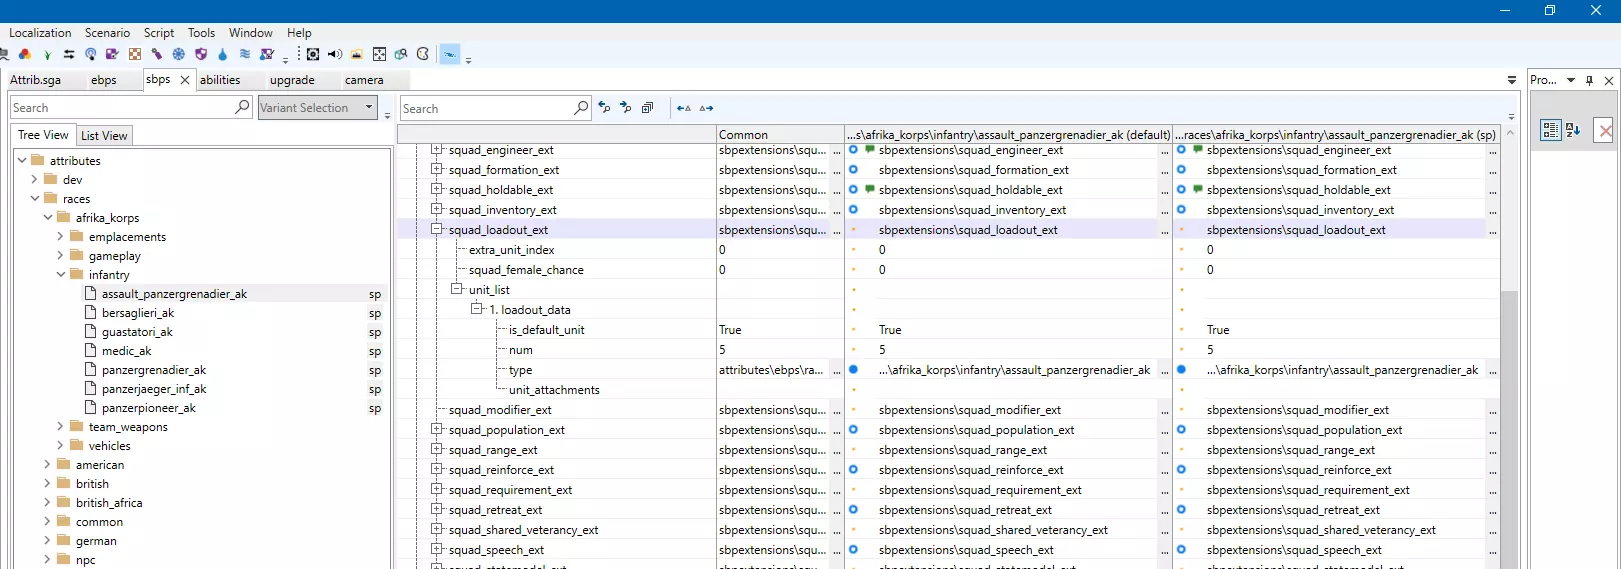Click the speaker audio toolbar icon
Screen dimensions: 1621x569
pos(335,54)
